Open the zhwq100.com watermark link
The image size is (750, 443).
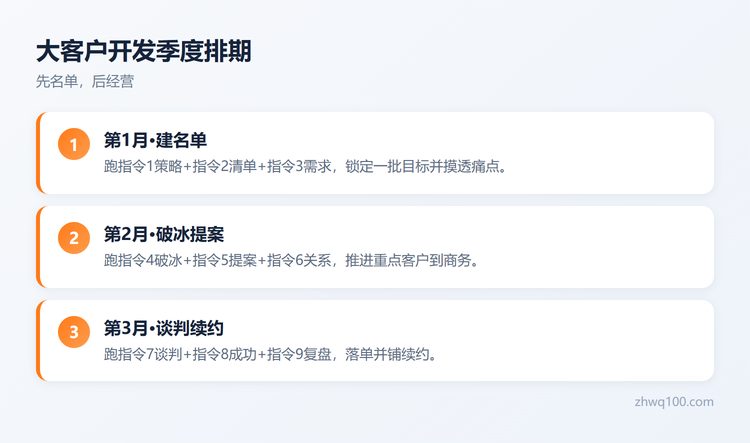click(x=674, y=402)
